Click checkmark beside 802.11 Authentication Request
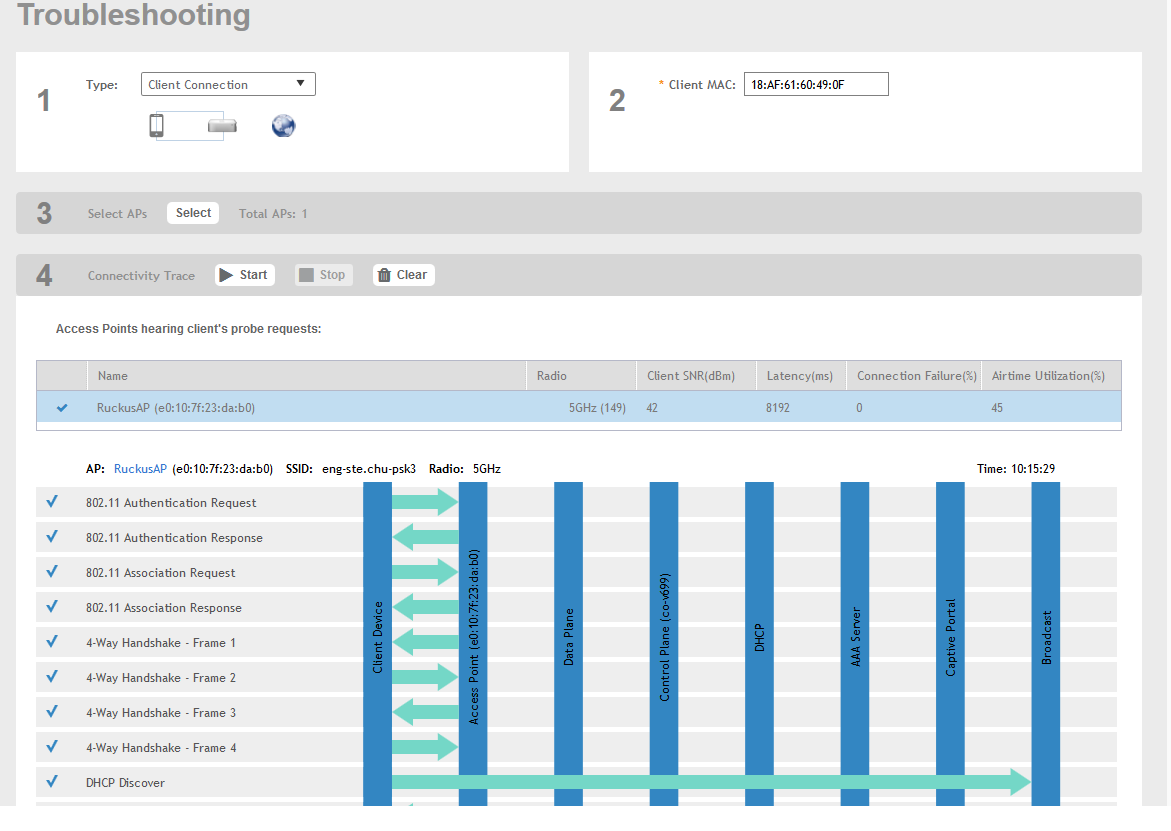Image resolution: width=1171 pixels, height=831 pixels. click(x=52, y=502)
